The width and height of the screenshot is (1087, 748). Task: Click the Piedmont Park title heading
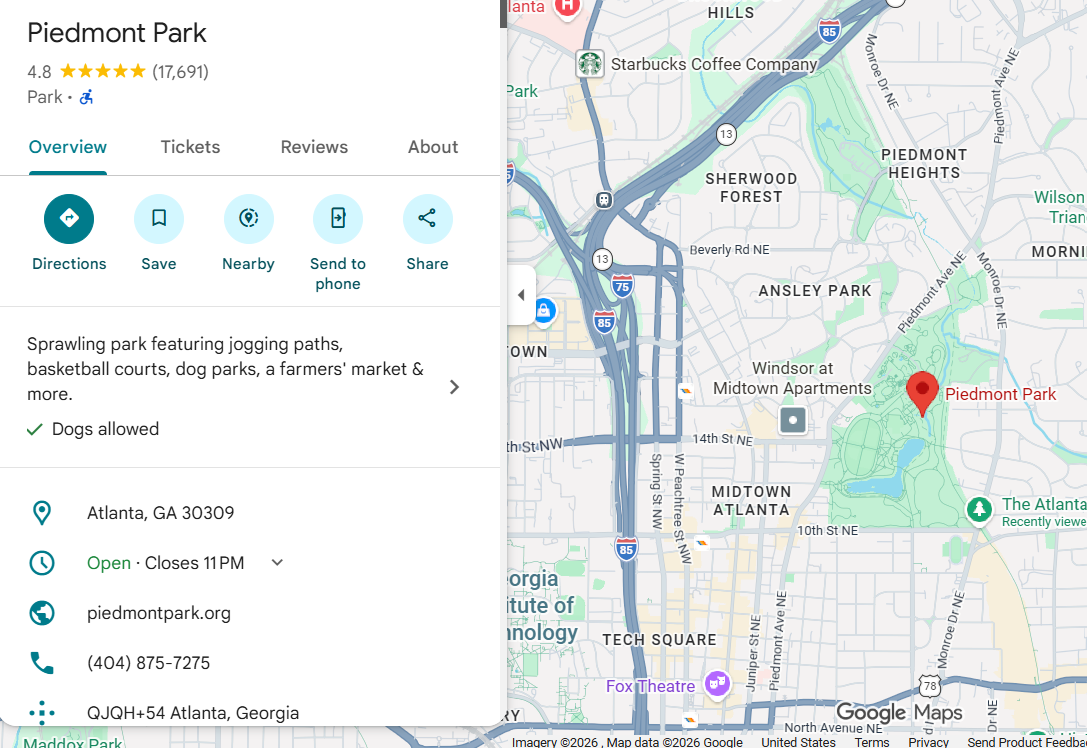116,33
